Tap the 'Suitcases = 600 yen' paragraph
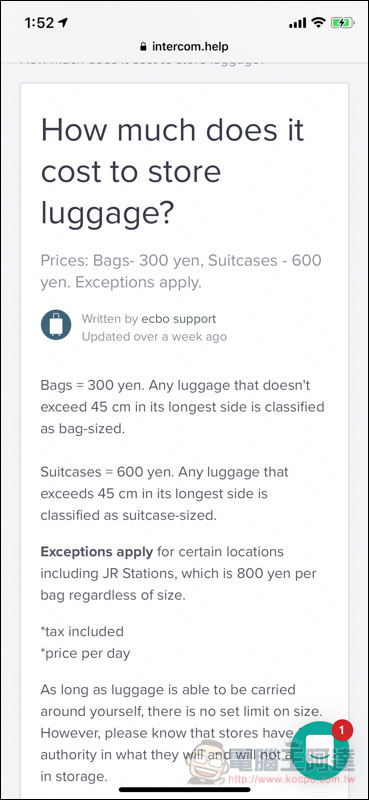The width and height of the screenshot is (369, 800). click(x=164, y=493)
